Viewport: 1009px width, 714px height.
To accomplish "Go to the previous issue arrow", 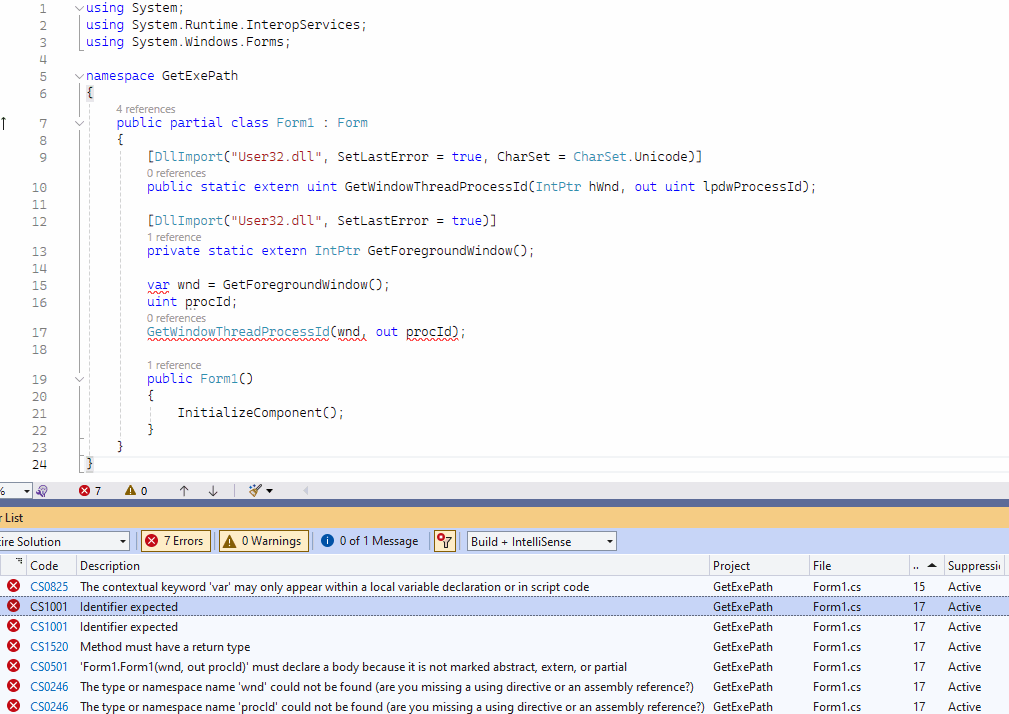I will click(x=184, y=491).
